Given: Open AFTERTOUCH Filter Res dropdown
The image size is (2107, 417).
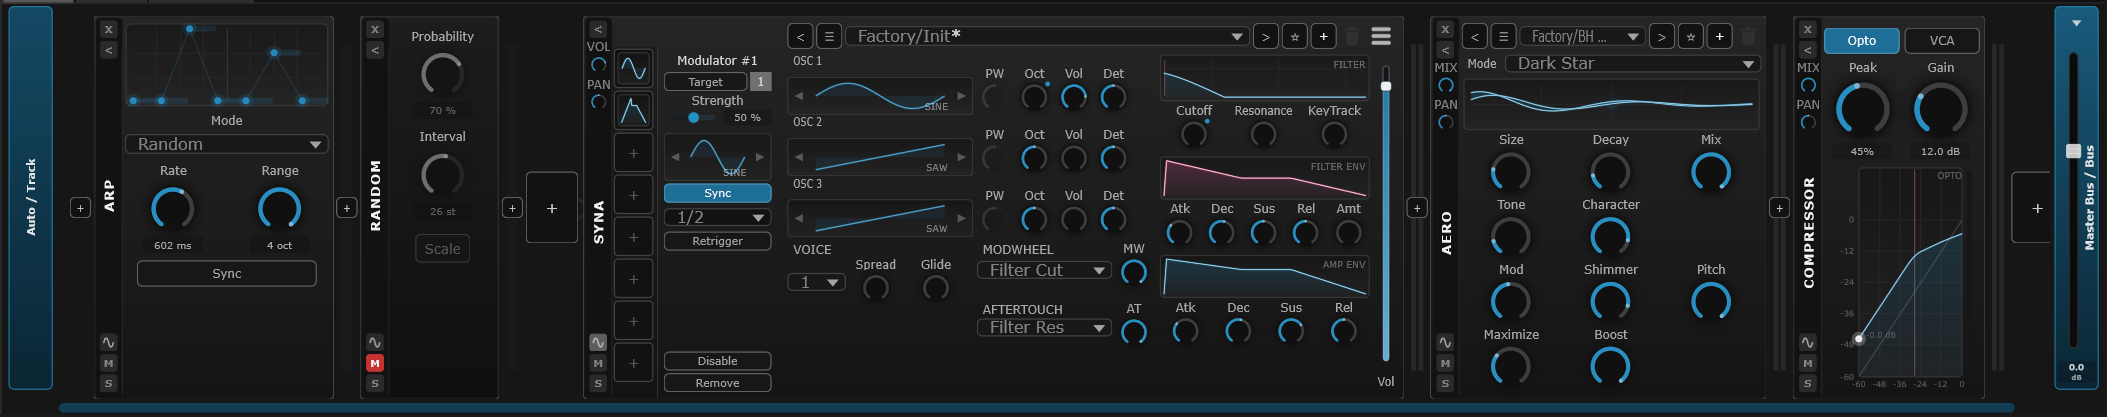Looking at the screenshot, I should [x=1045, y=328].
